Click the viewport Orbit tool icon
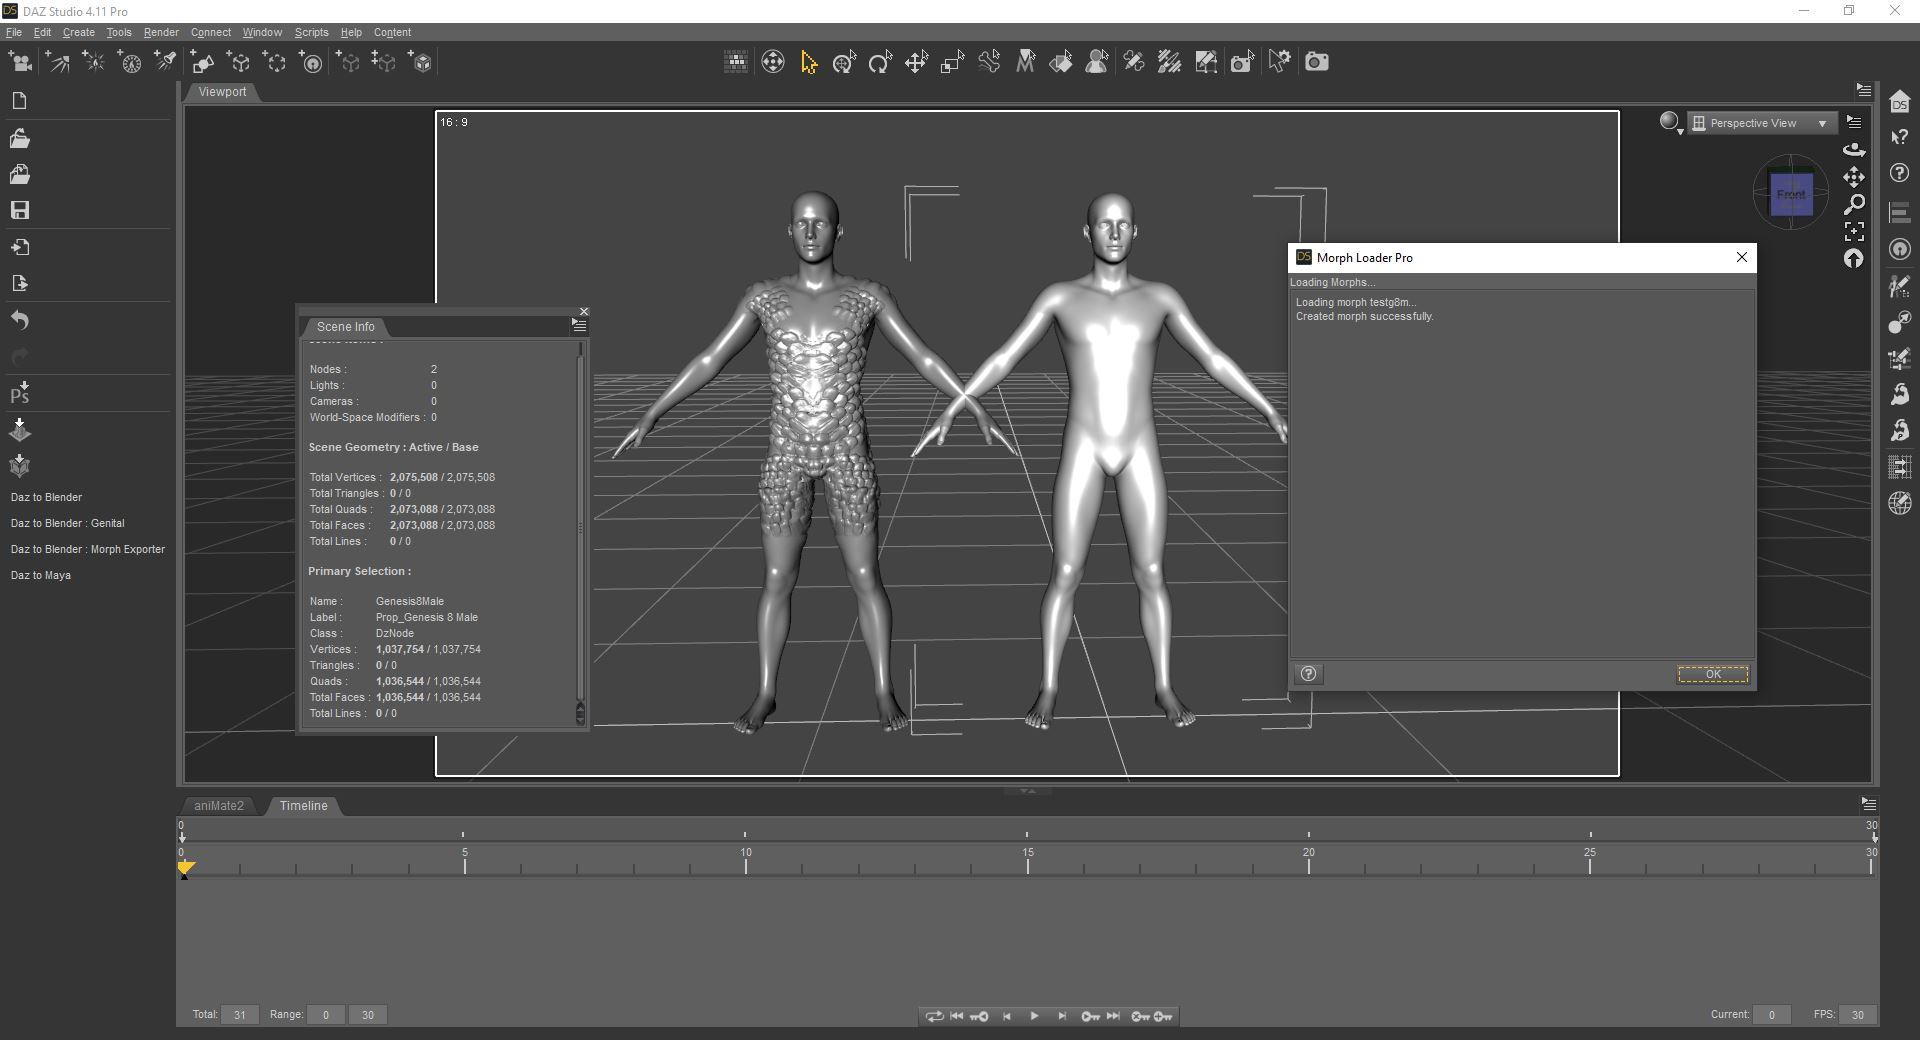 click(1854, 149)
